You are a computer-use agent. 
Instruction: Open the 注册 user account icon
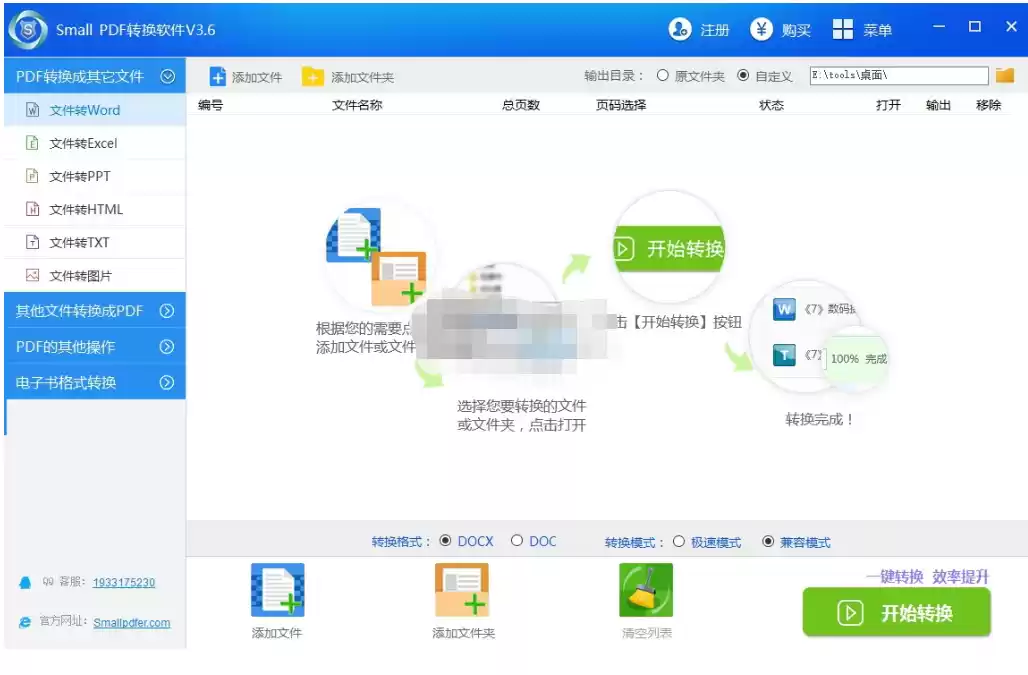(681, 29)
